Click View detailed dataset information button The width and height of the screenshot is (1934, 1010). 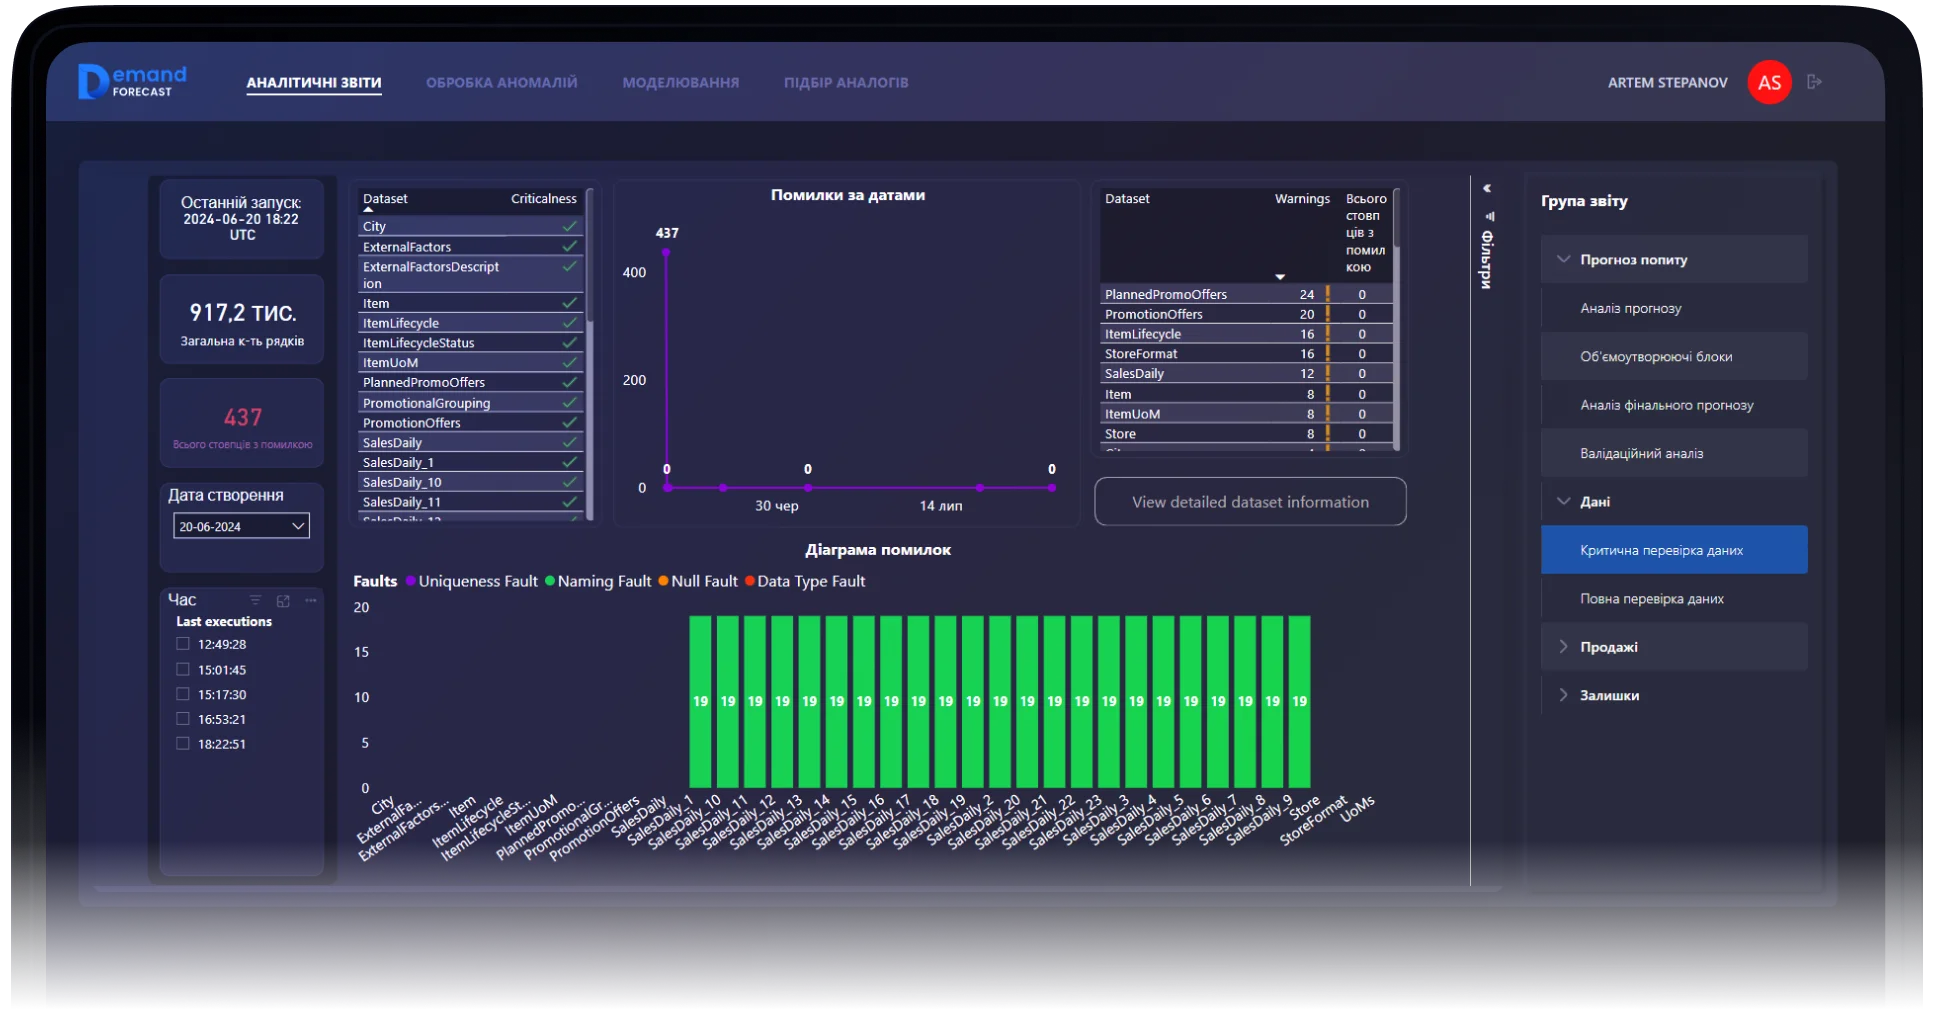[1250, 502]
